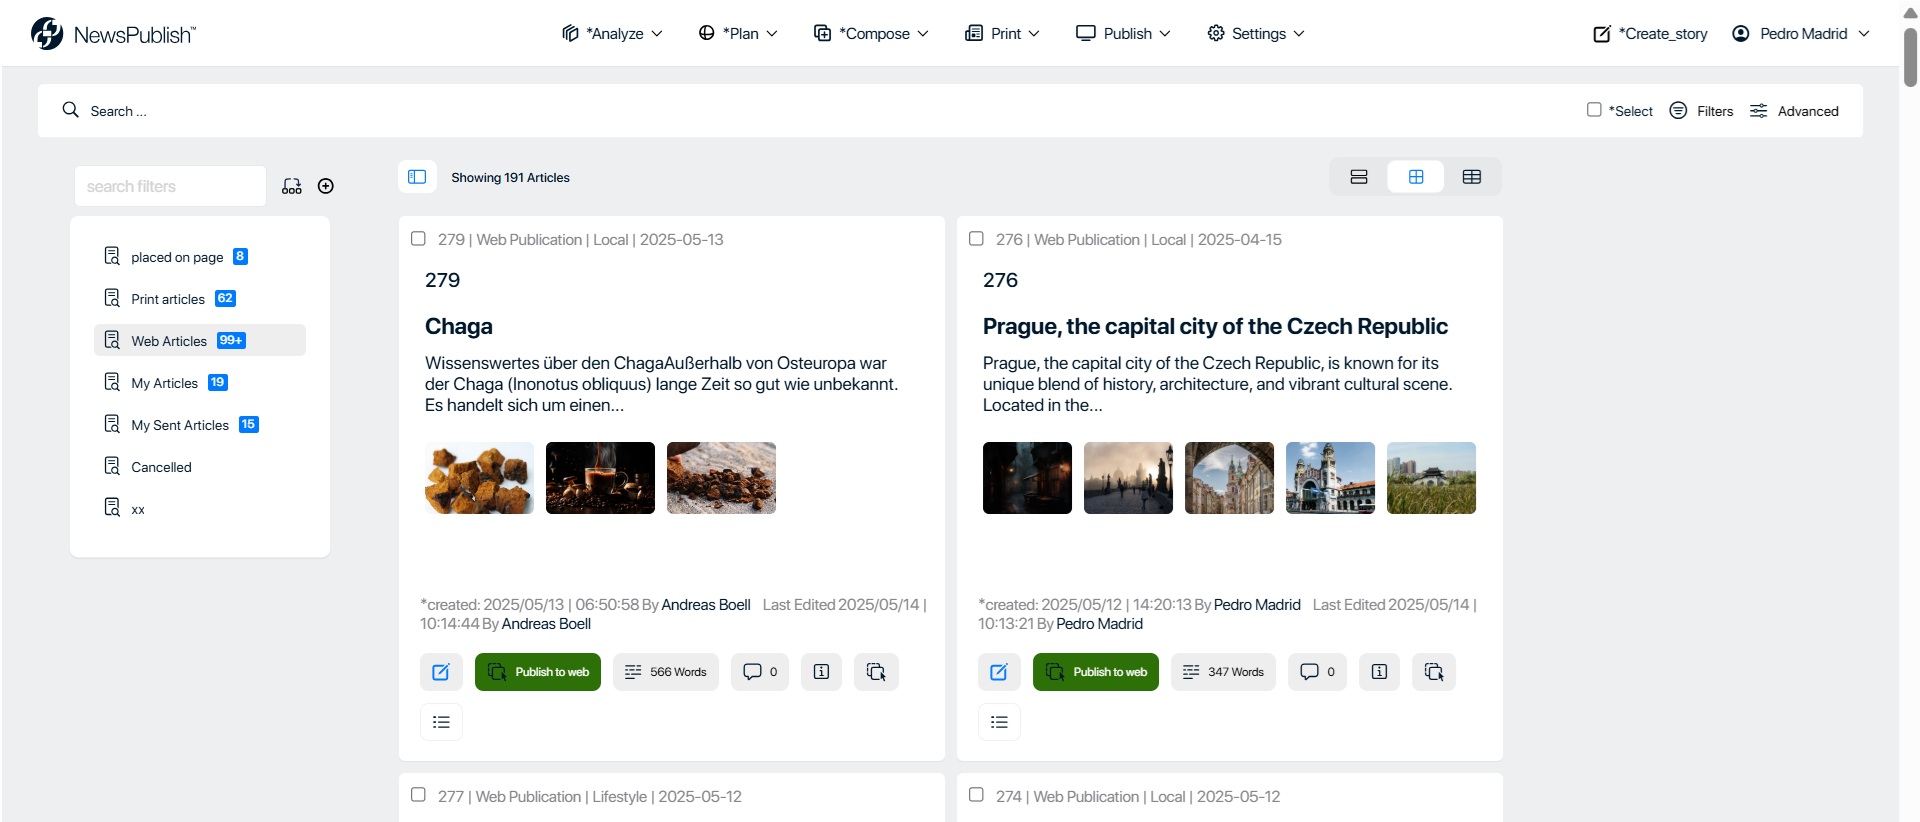This screenshot has width=1920, height=822.
Task: Publish article 276 to web
Action: point(1096,672)
